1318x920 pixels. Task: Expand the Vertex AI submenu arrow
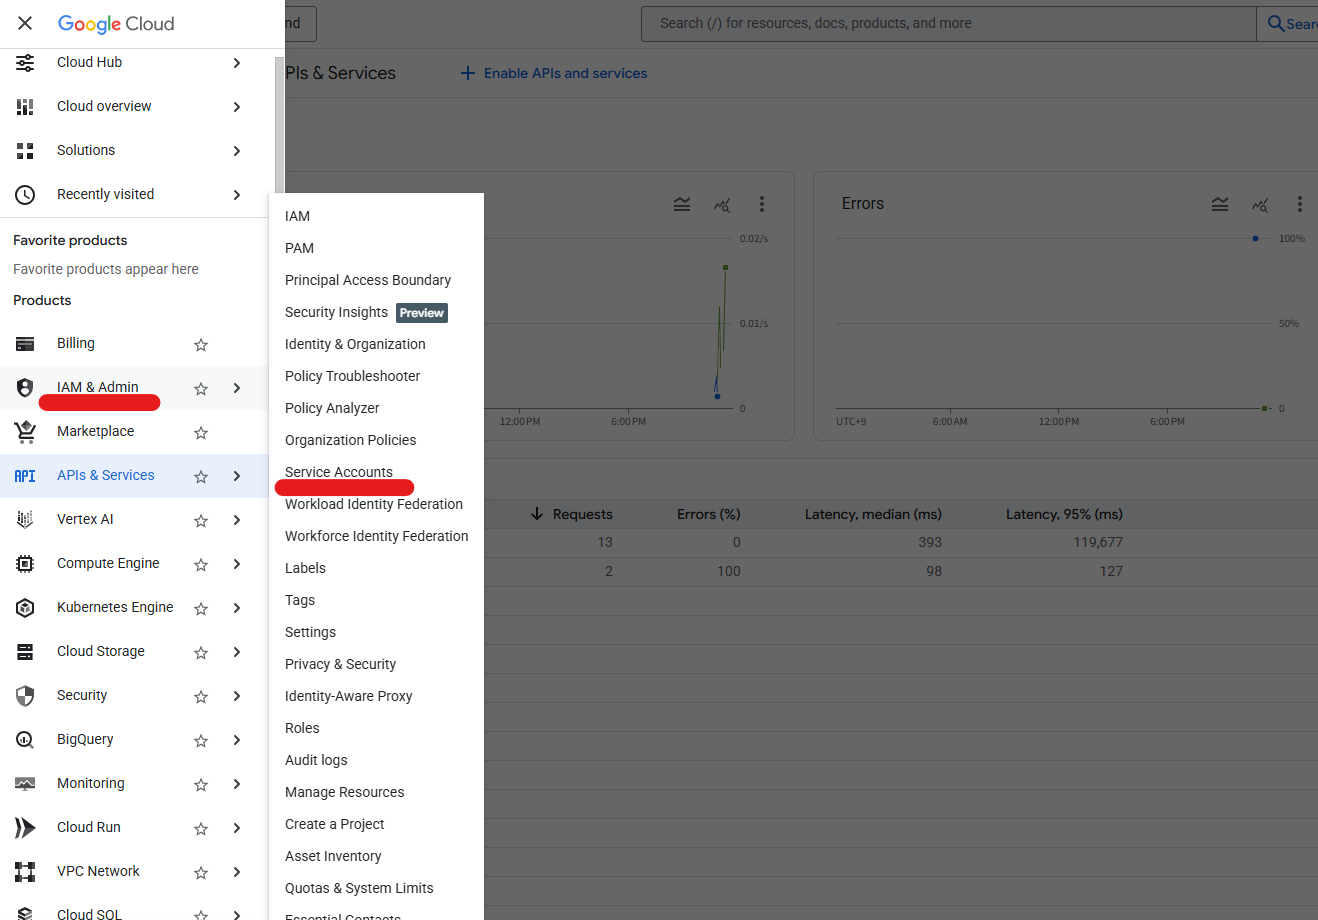tap(237, 520)
